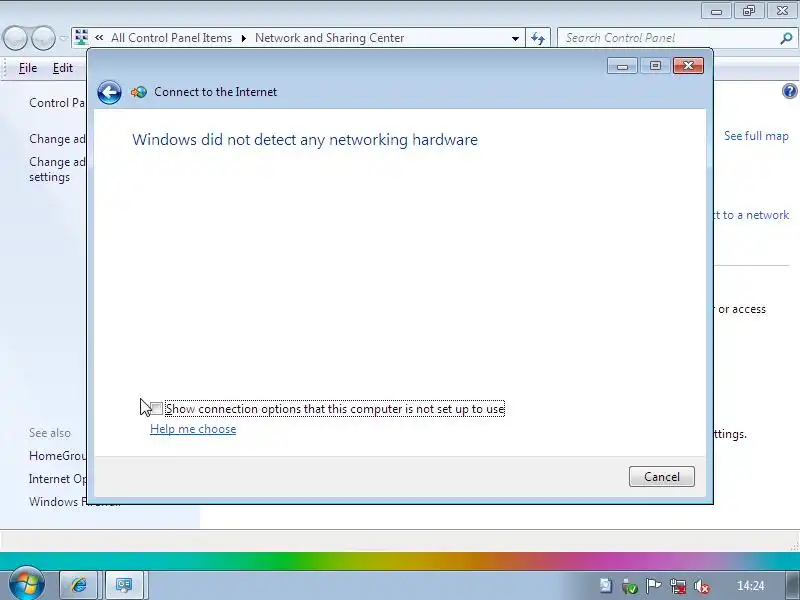This screenshot has height=600, width=800.
Task: Click the search magnifier icon
Action: click(x=787, y=38)
